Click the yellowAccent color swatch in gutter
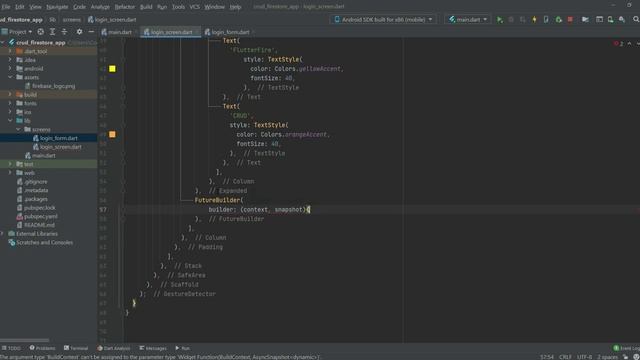 [112, 69]
